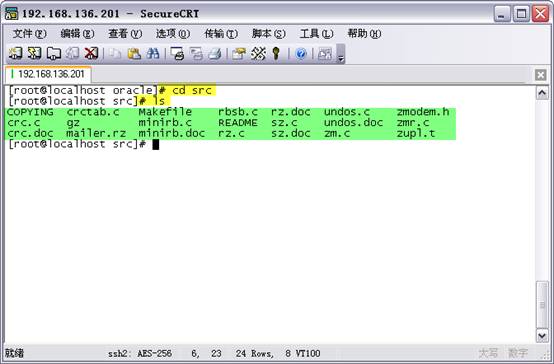Click the blue Help question icon
This screenshot has width=554, height=364.
click(x=301, y=53)
